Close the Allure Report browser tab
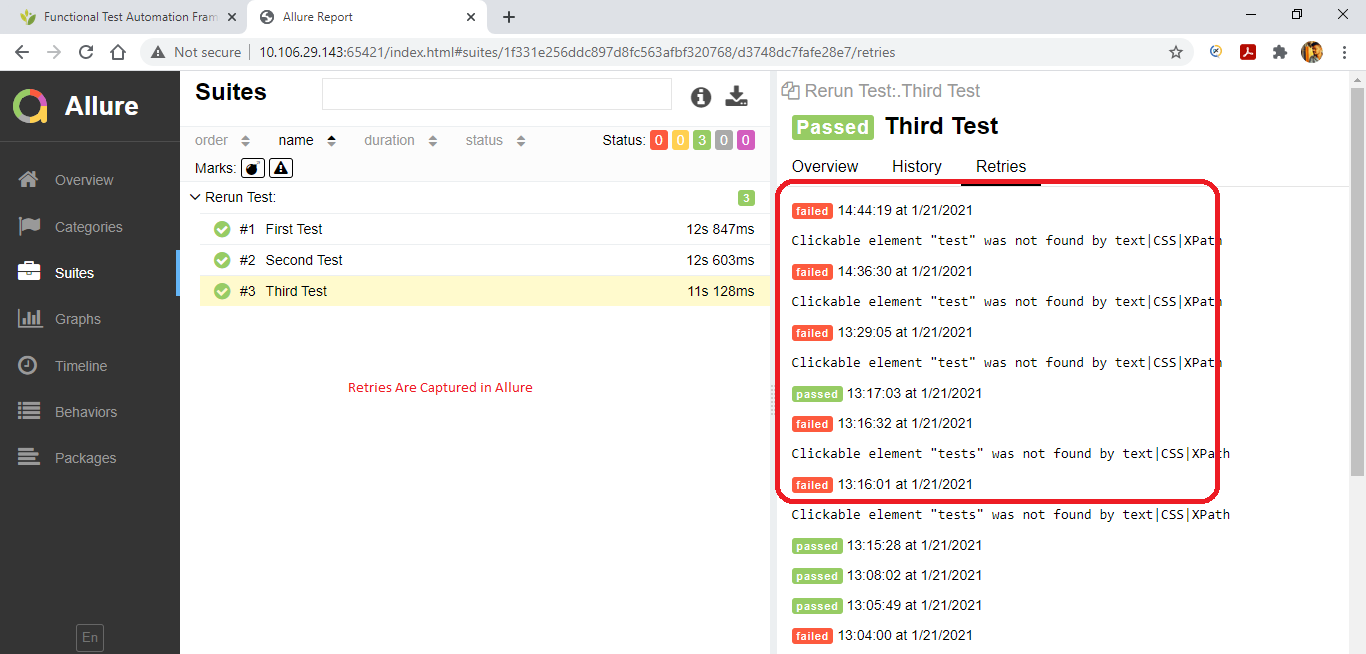This screenshot has height=654, width=1366. point(470,17)
